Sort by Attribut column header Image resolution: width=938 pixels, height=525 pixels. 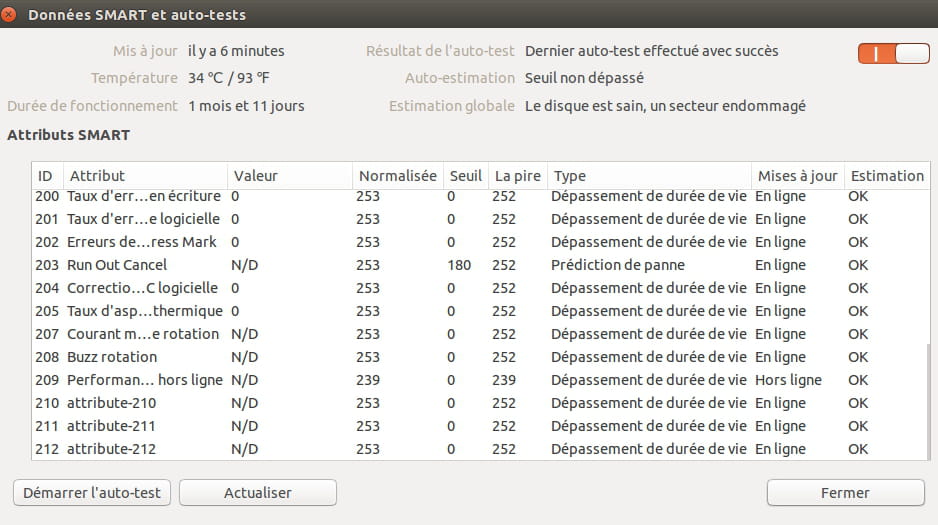coord(145,176)
